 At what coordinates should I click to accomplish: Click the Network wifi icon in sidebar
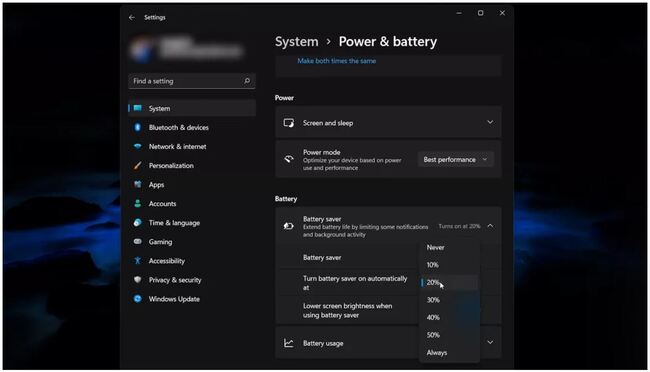(x=138, y=146)
